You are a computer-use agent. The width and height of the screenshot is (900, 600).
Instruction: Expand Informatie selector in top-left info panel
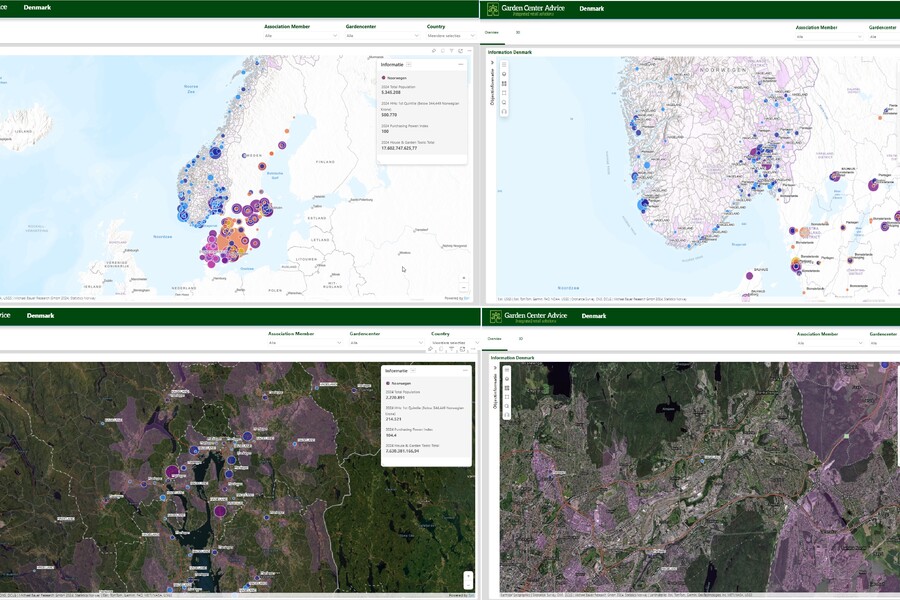click(x=409, y=64)
